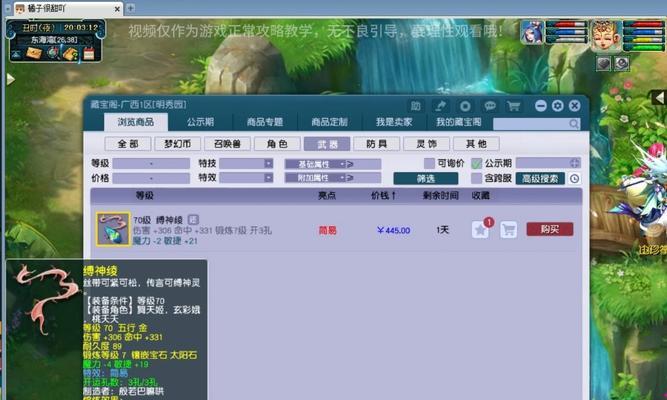Select the 防具 category button
The image size is (667, 400).
[x=377, y=144]
